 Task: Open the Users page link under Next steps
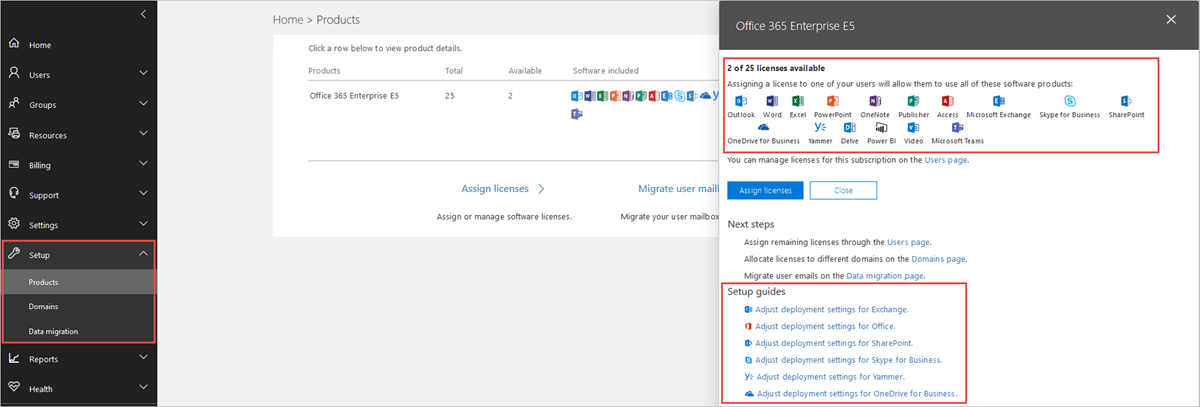pyautogui.click(x=909, y=242)
